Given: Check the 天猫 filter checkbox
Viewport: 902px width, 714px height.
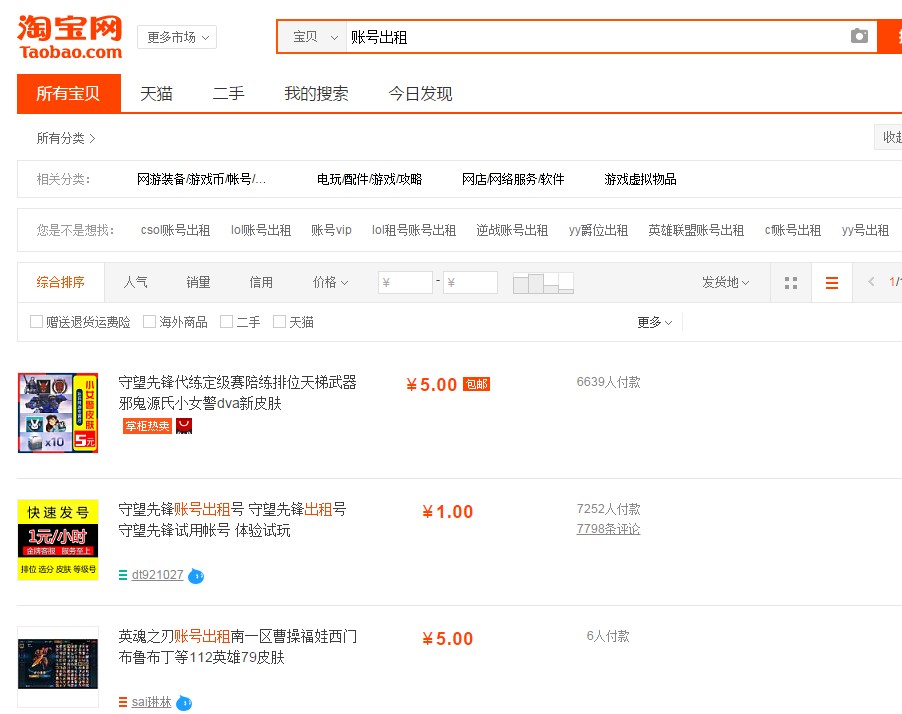Looking at the screenshot, I should 280,322.
